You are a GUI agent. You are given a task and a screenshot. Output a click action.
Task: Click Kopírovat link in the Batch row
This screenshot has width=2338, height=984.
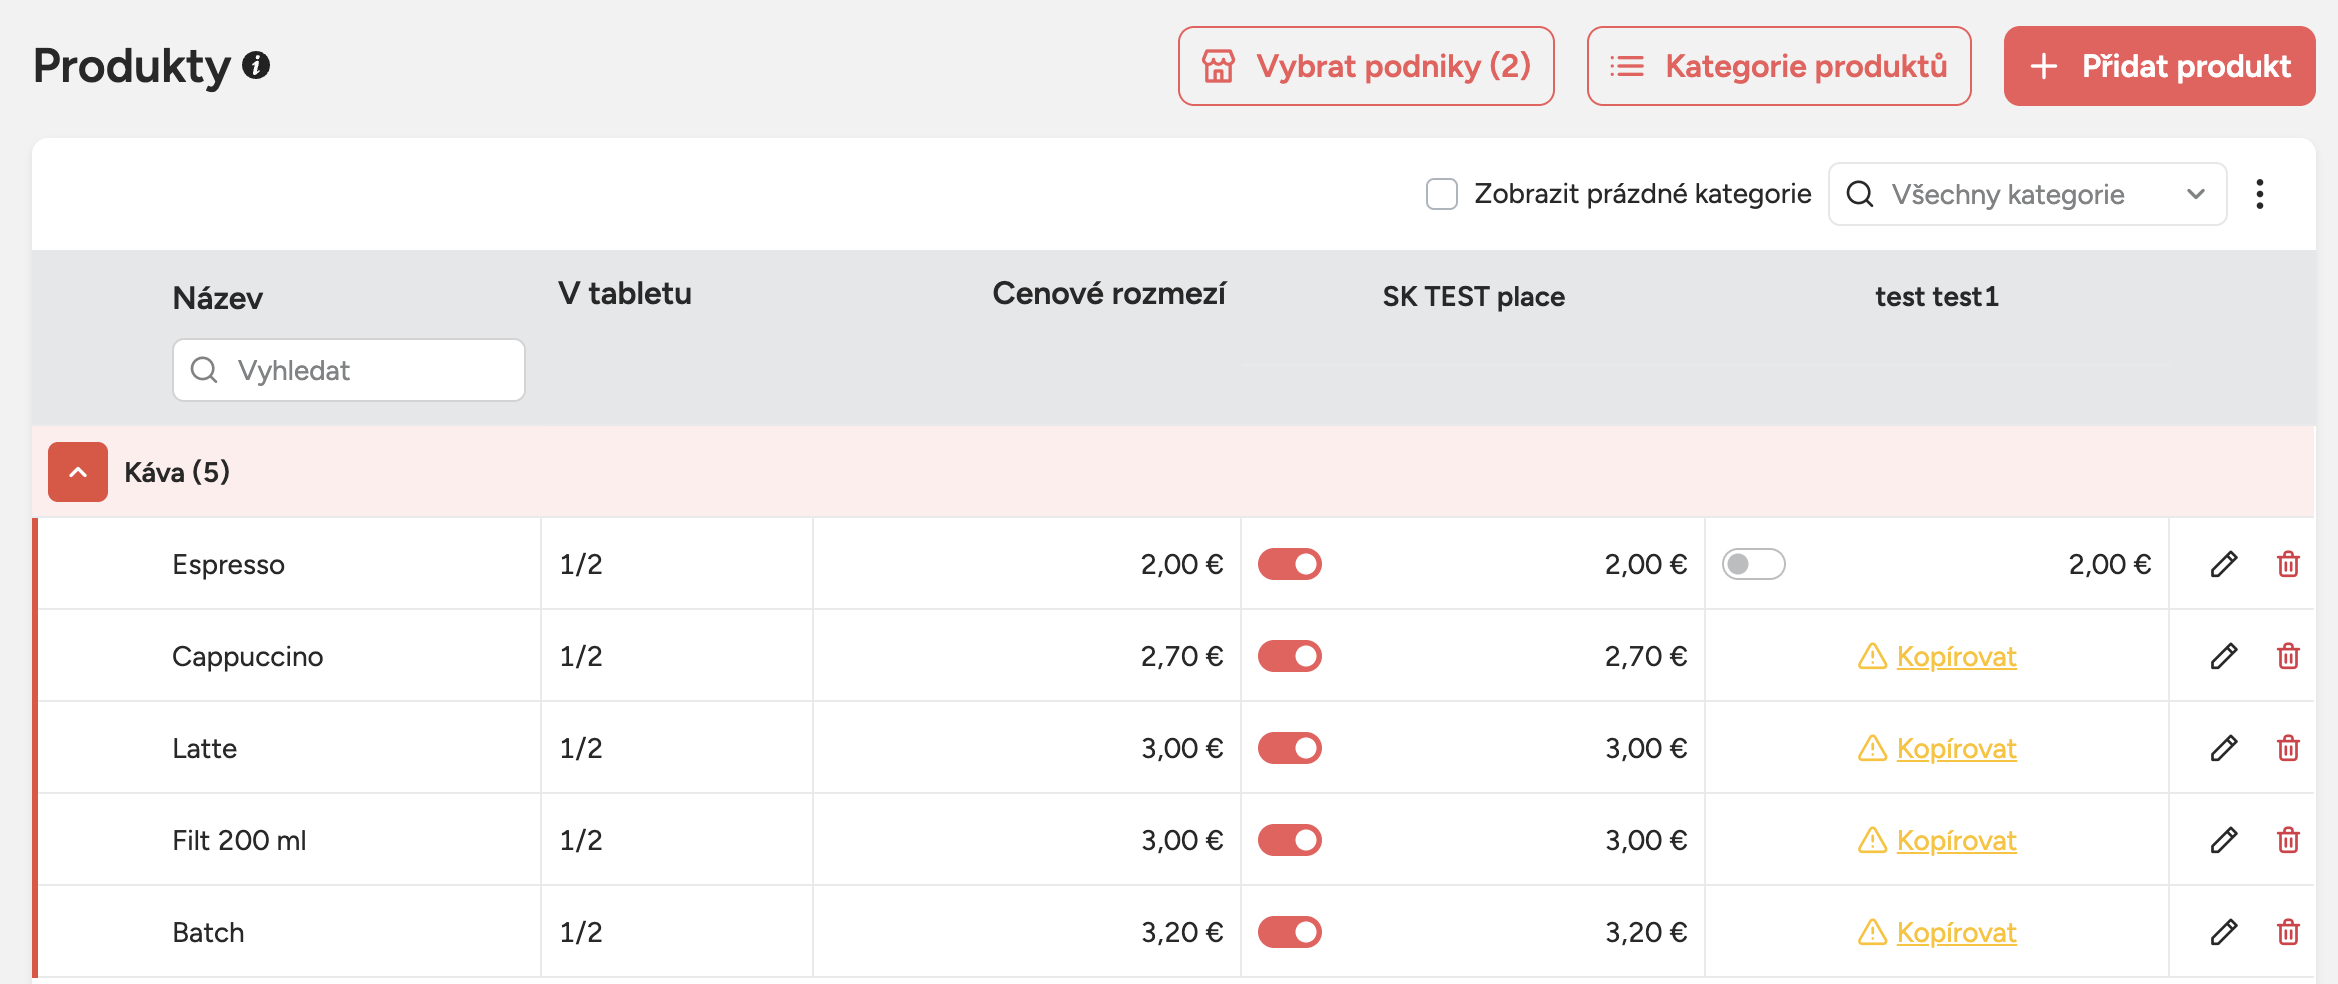click(x=1956, y=932)
